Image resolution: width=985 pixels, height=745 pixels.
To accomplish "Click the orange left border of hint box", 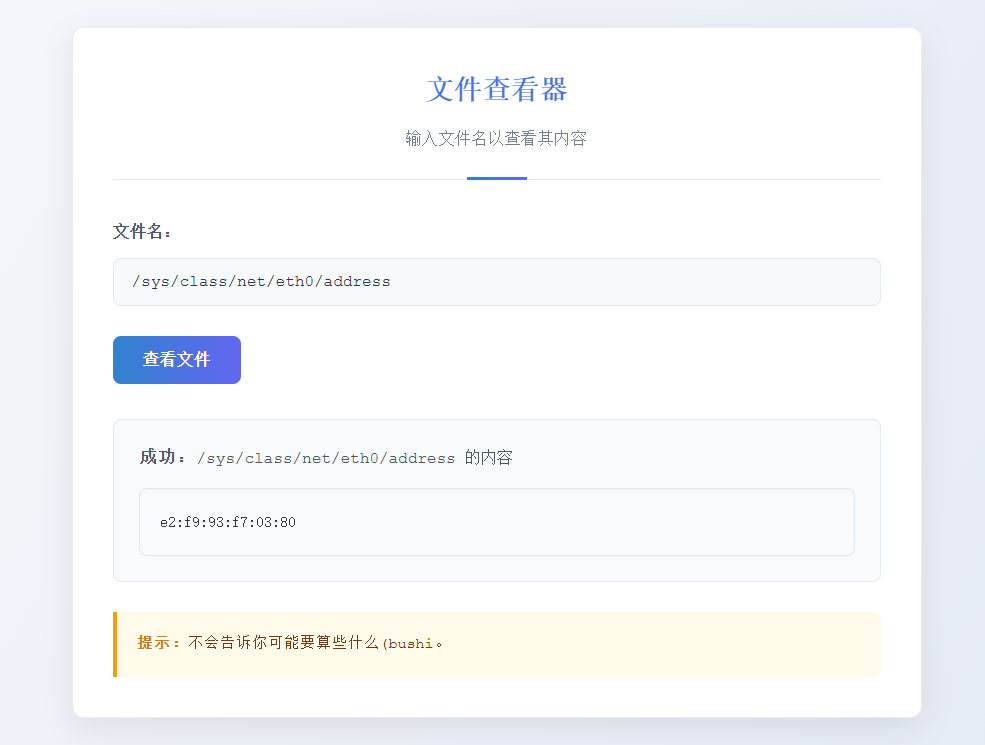I will pyautogui.click(x=115, y=644).
